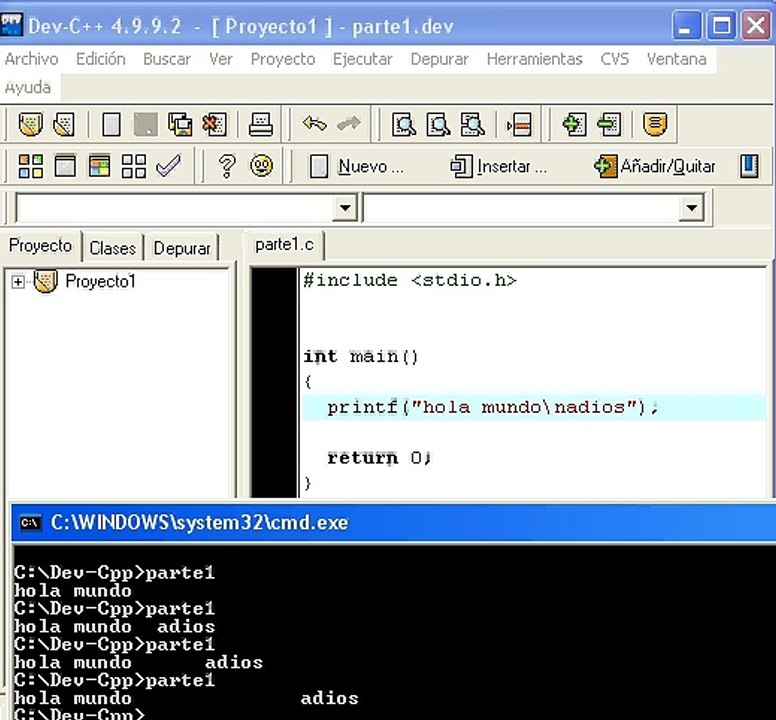The height and width of the screenshot is (720, 776).
Task: Click the Project options shield icon
Action: coord(655,124)
